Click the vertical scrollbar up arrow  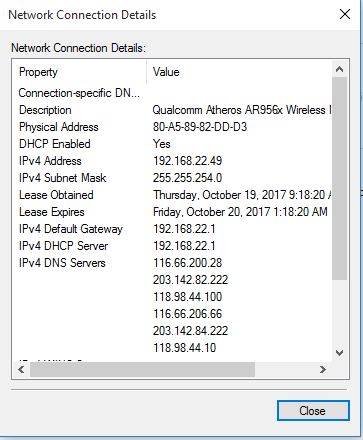(x=339, y=69)
